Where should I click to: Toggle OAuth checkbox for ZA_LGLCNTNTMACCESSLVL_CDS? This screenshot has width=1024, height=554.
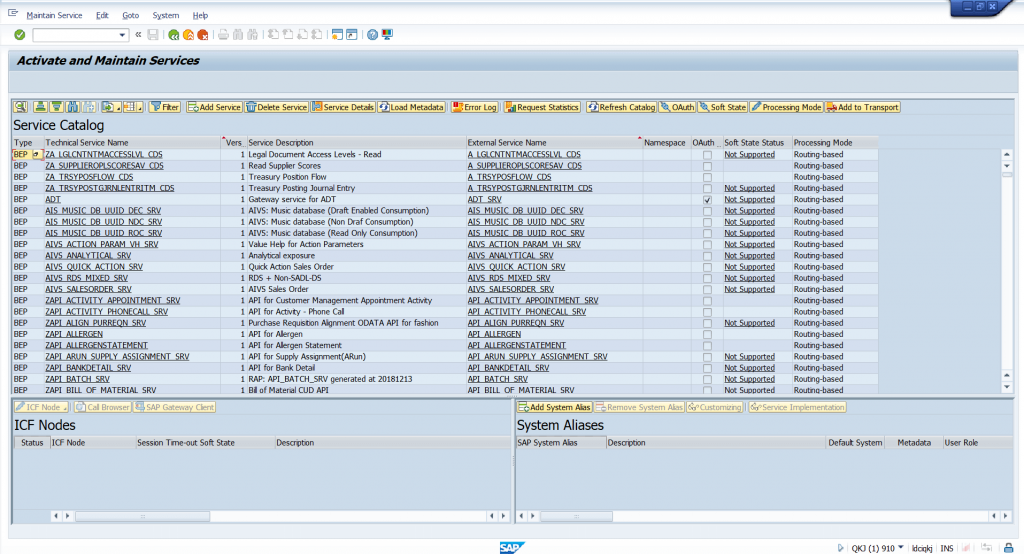(707, 155)
